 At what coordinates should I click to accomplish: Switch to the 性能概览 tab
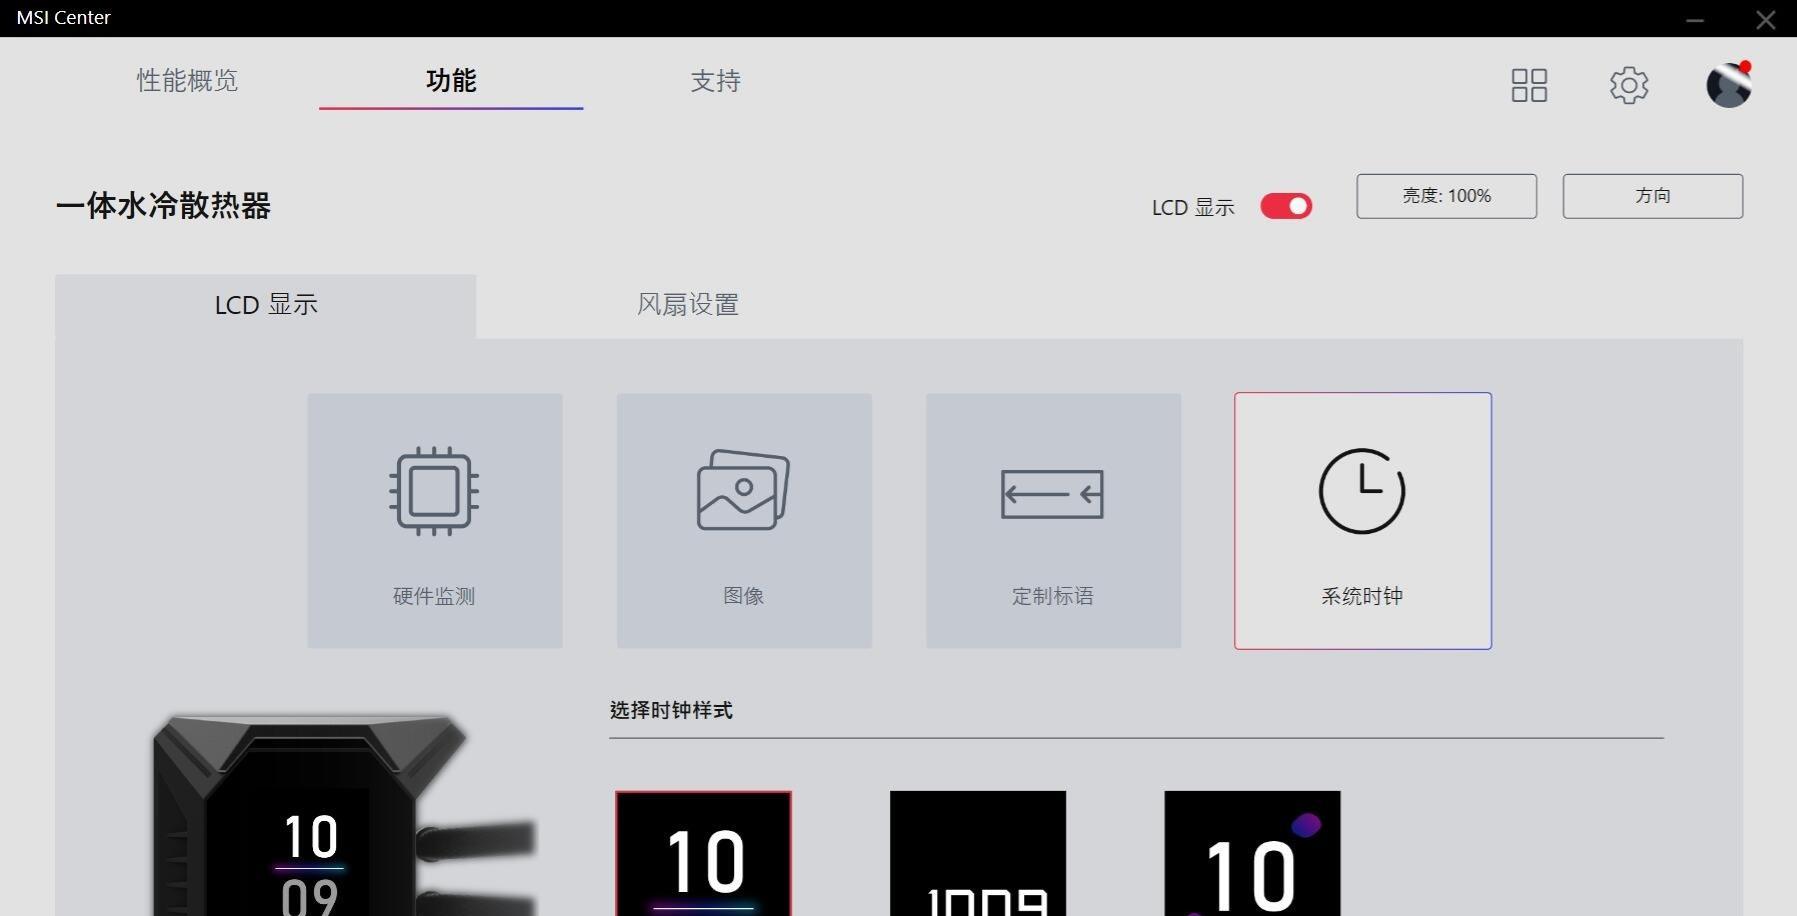pos(186,82)
